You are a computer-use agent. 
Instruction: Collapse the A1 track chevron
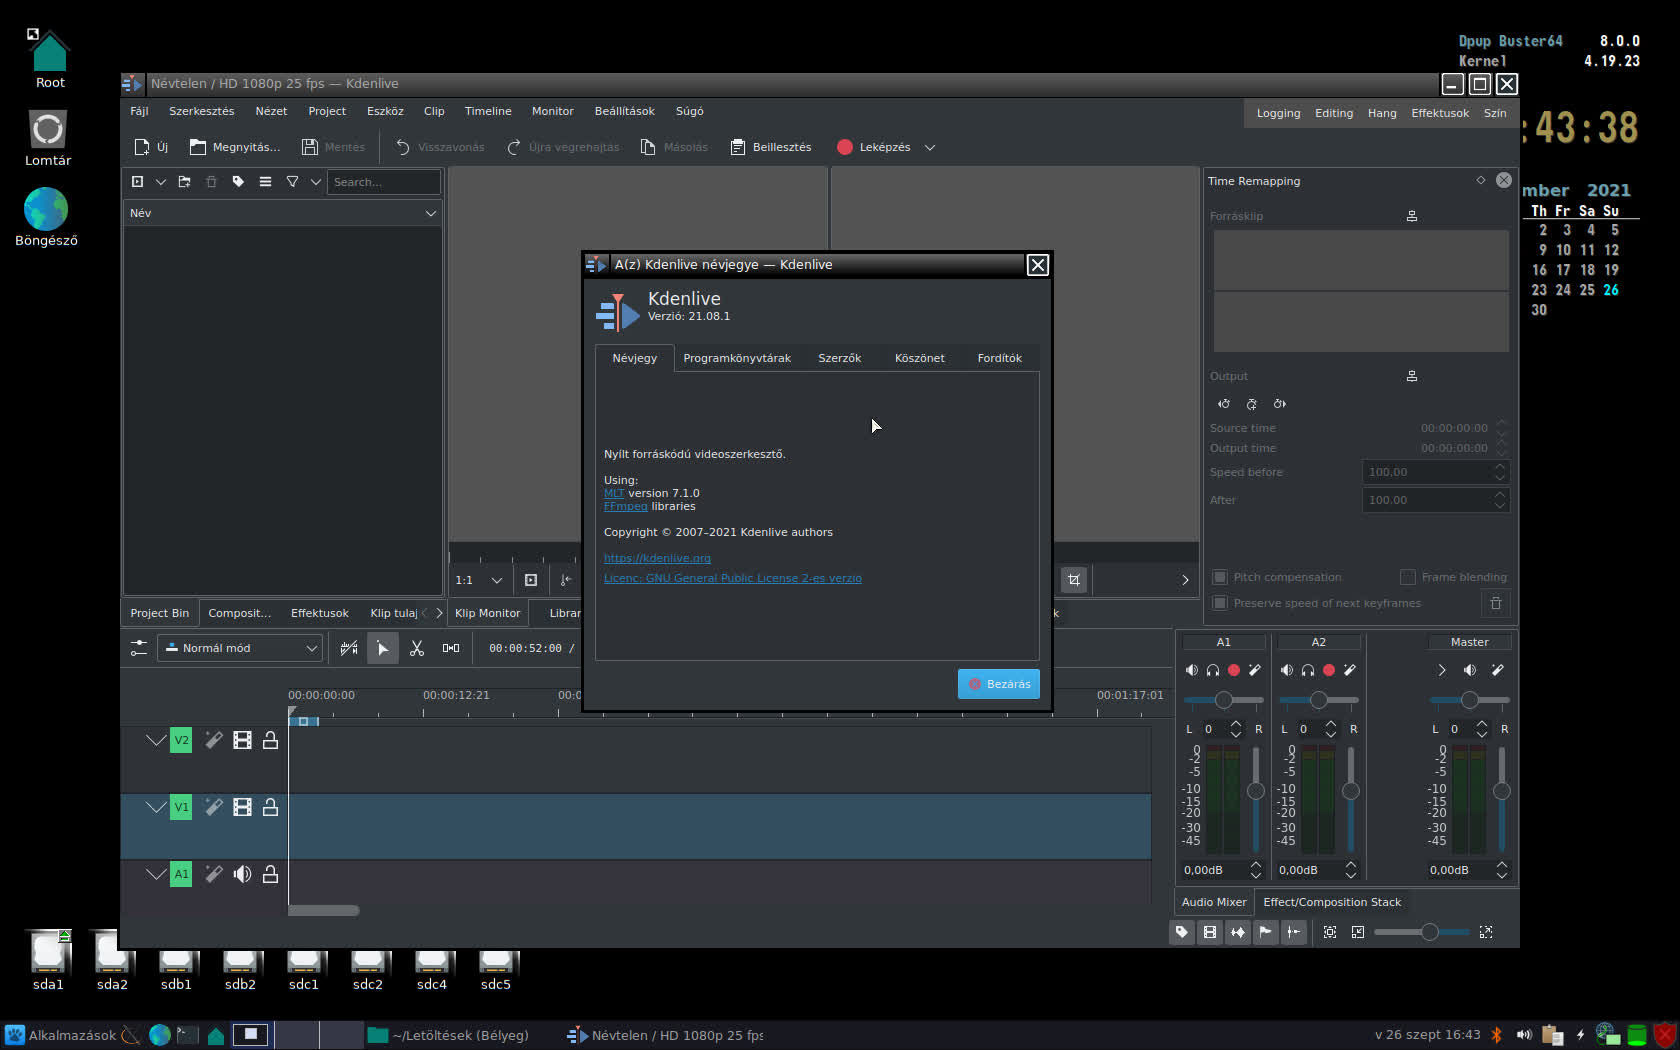click(x=156, y=874)
